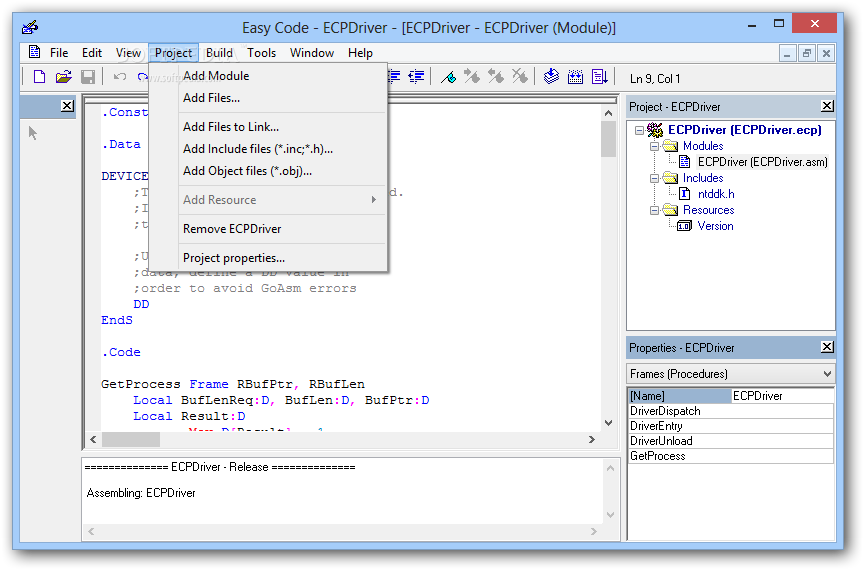The width and height of the screenshot is (864, 570).
Task: Select GetProcess in procedures list
Action: (x=730, y=456)
